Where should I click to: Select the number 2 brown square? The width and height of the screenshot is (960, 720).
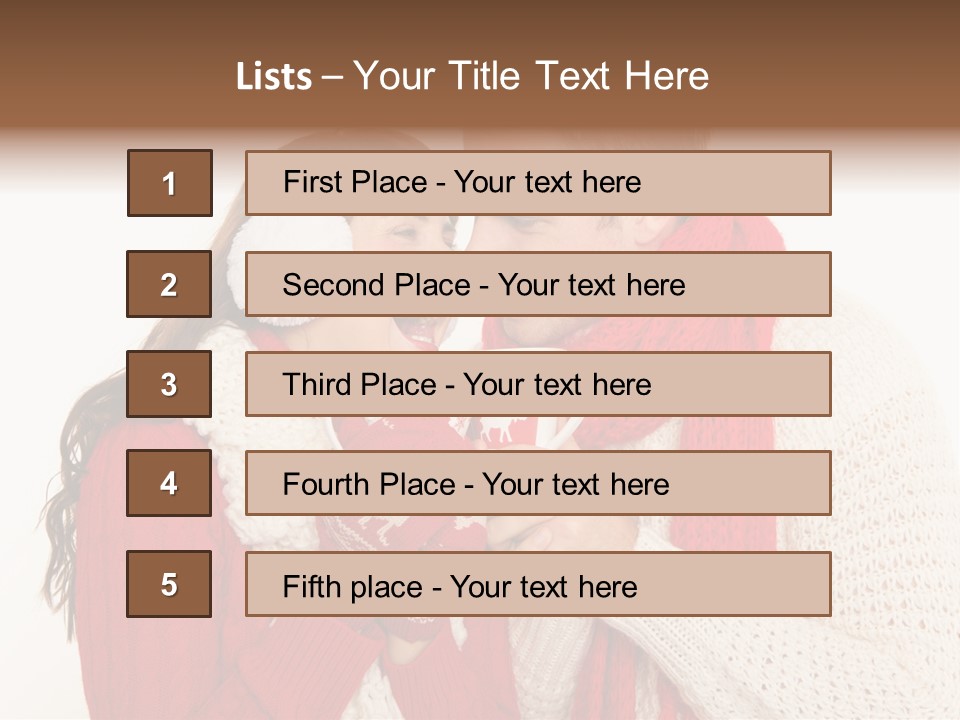point(169,284)
